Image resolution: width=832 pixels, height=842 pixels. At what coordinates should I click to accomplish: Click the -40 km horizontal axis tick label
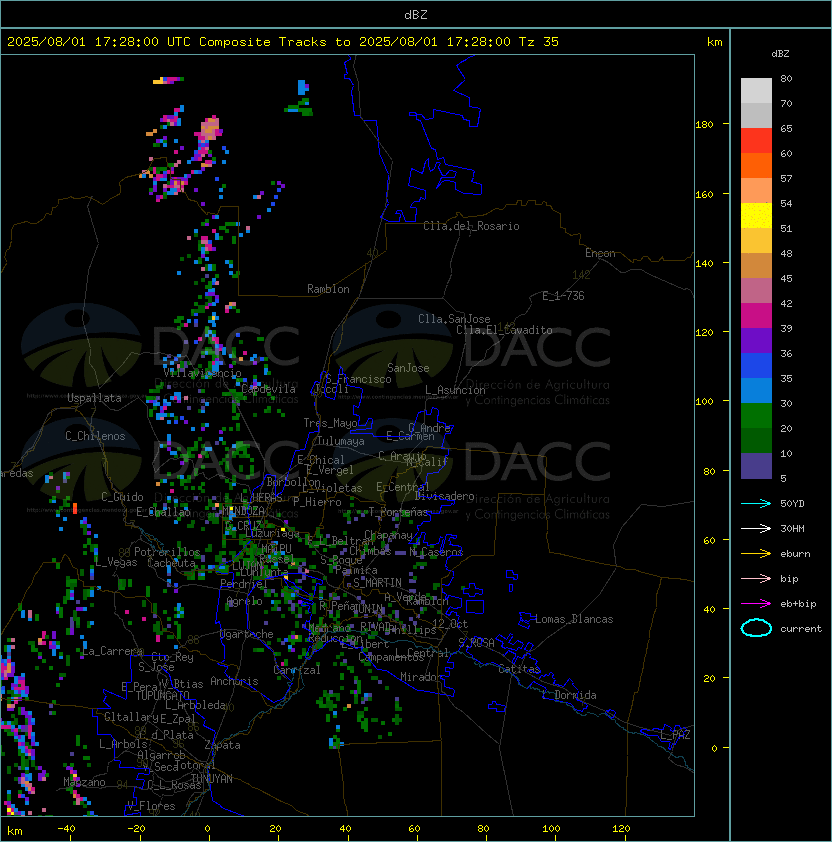[67, 829]
